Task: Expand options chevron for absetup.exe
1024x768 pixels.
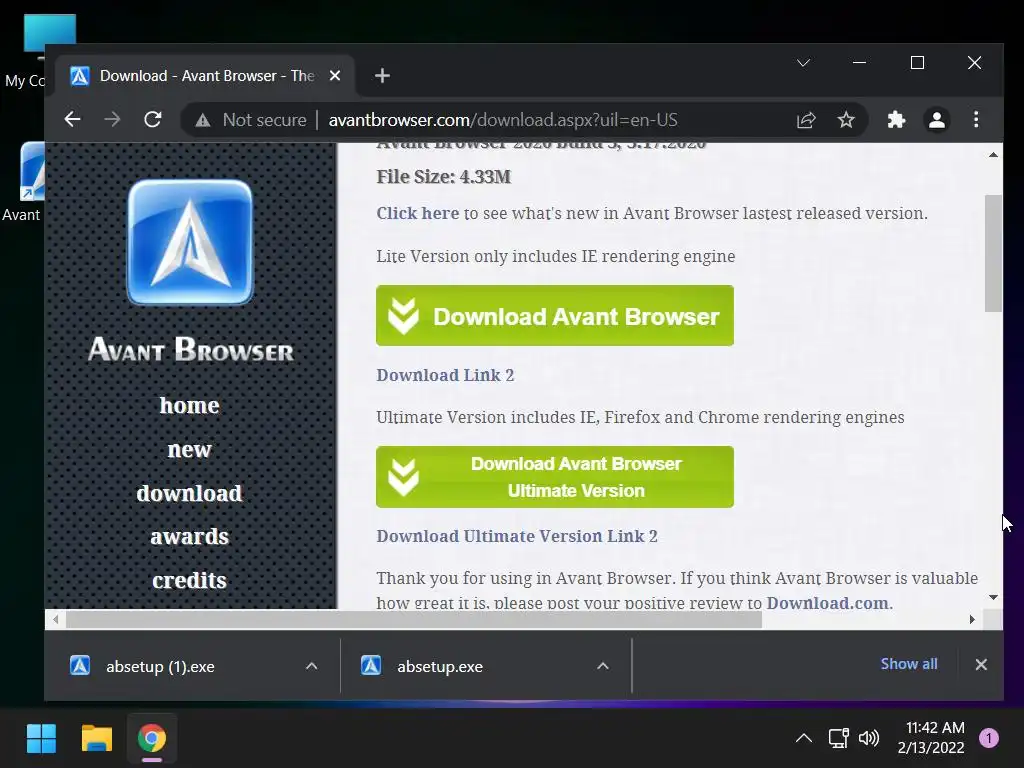Action: tap(603, 666)
